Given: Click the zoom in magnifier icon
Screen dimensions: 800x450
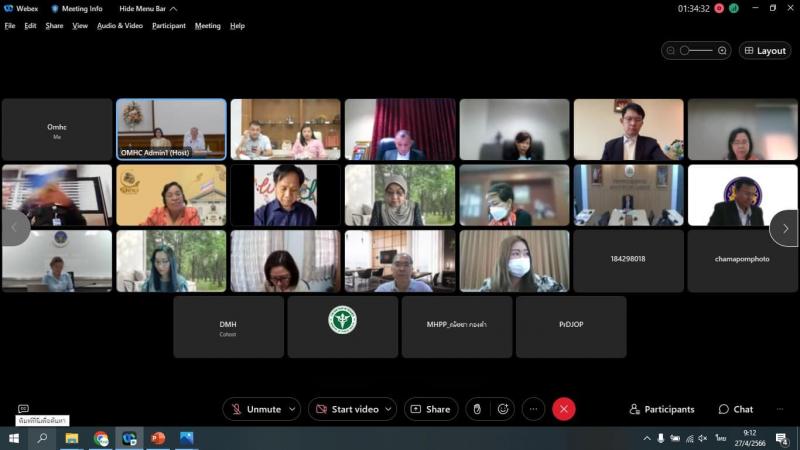Looking at the screenshot, I should tap(722, 51).
